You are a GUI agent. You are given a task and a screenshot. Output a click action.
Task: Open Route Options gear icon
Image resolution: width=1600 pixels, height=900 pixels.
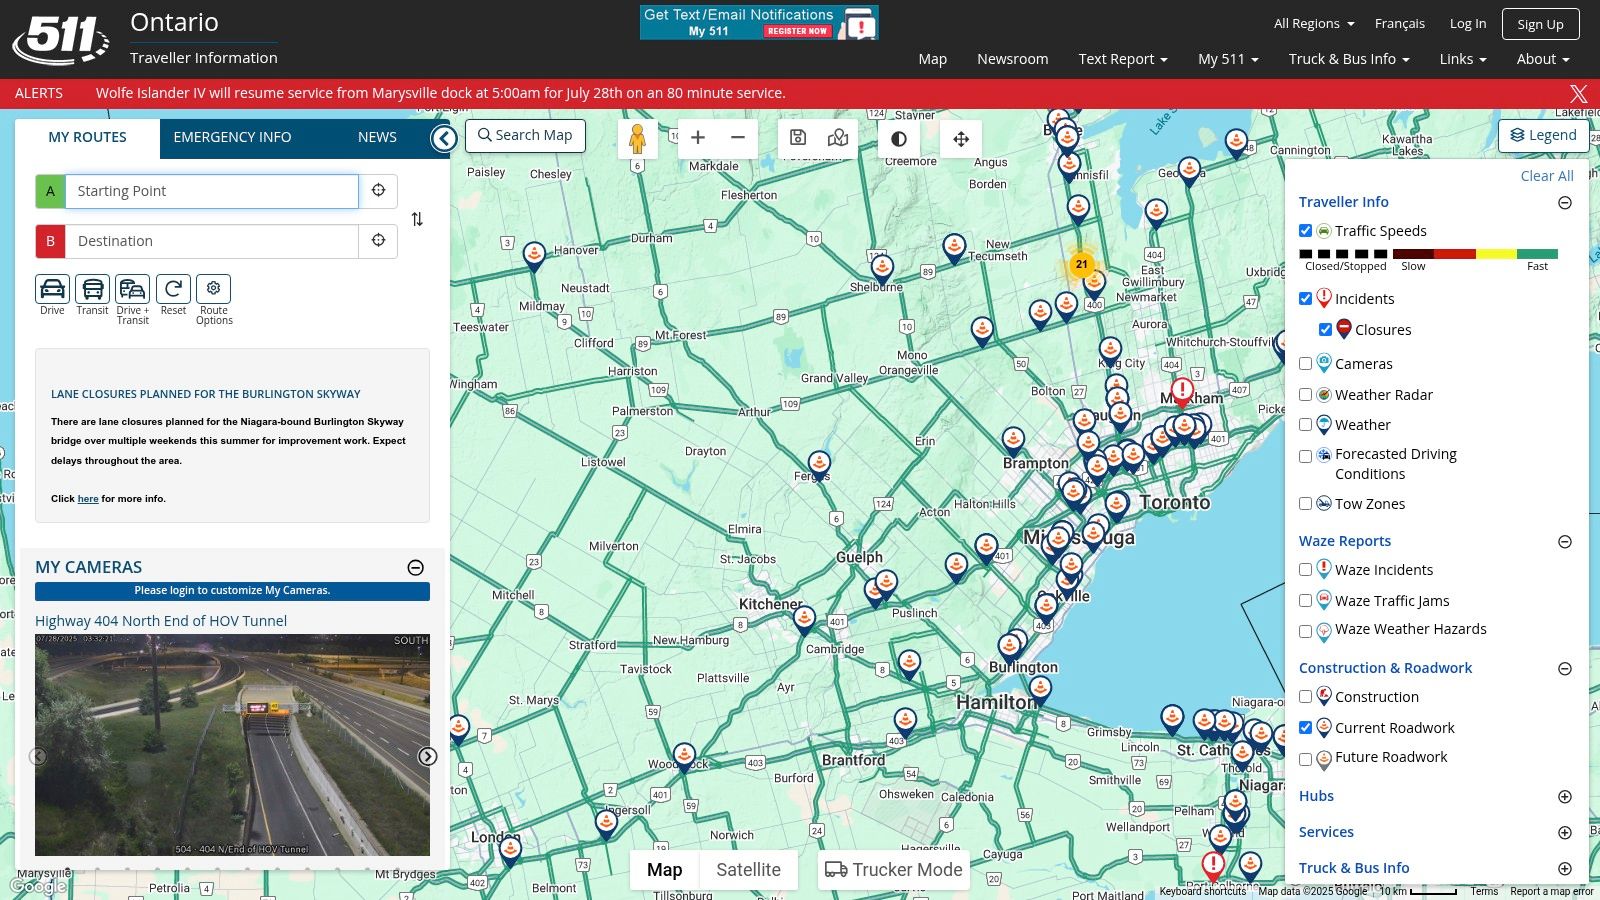[213, 289]
